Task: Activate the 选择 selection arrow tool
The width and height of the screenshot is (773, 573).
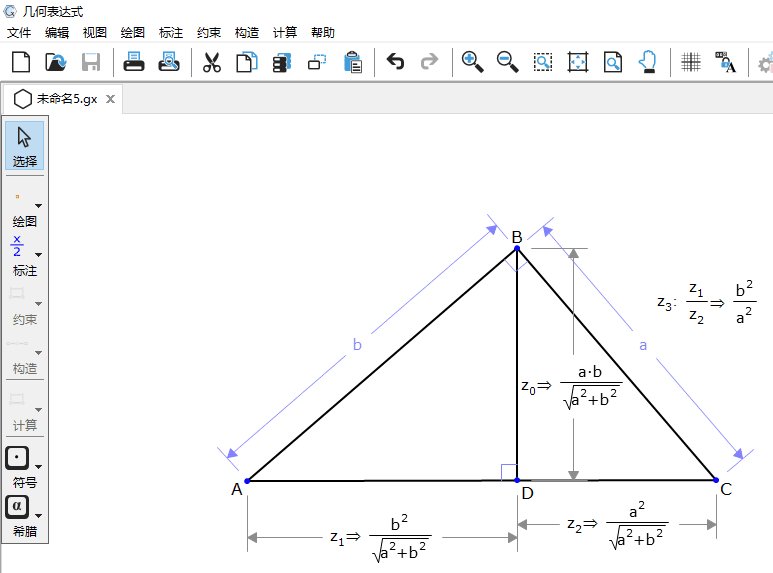Action: [x=24, y=145]
